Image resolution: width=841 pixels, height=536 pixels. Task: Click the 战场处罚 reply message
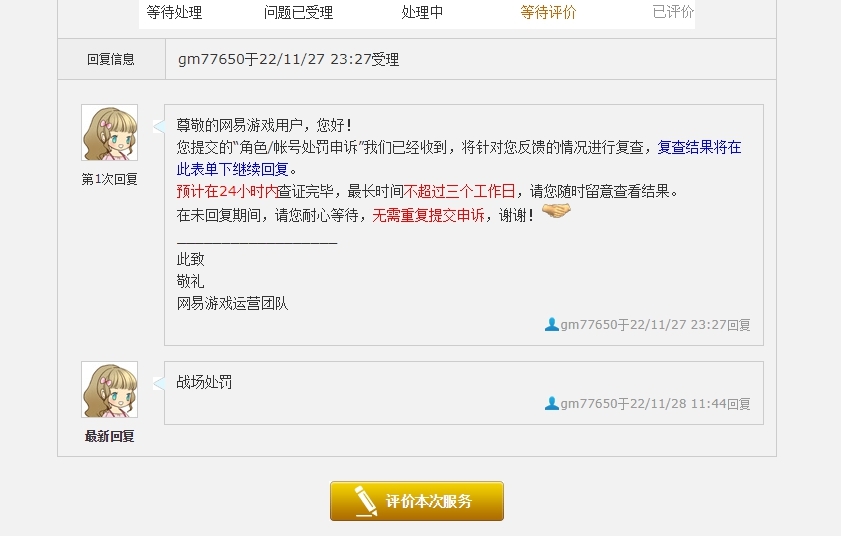(x=204, y=382)
